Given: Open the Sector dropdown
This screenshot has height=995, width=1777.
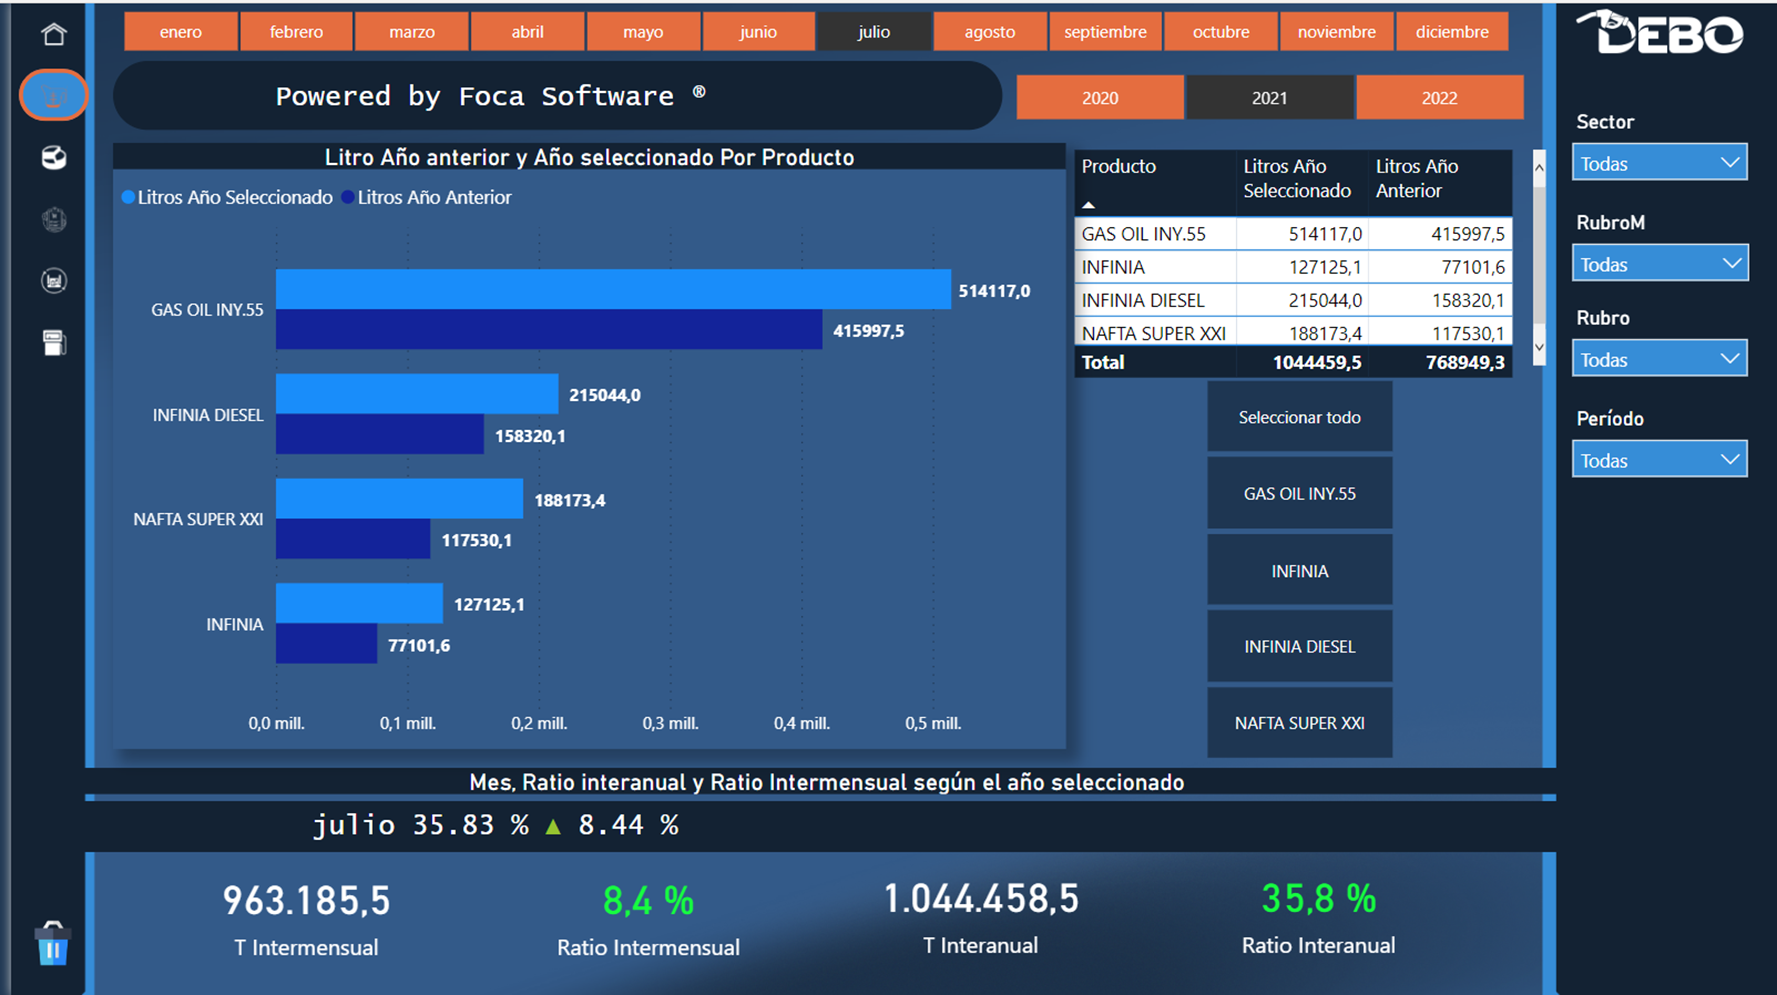Looking at the screenshot, I should (1659, 162).
